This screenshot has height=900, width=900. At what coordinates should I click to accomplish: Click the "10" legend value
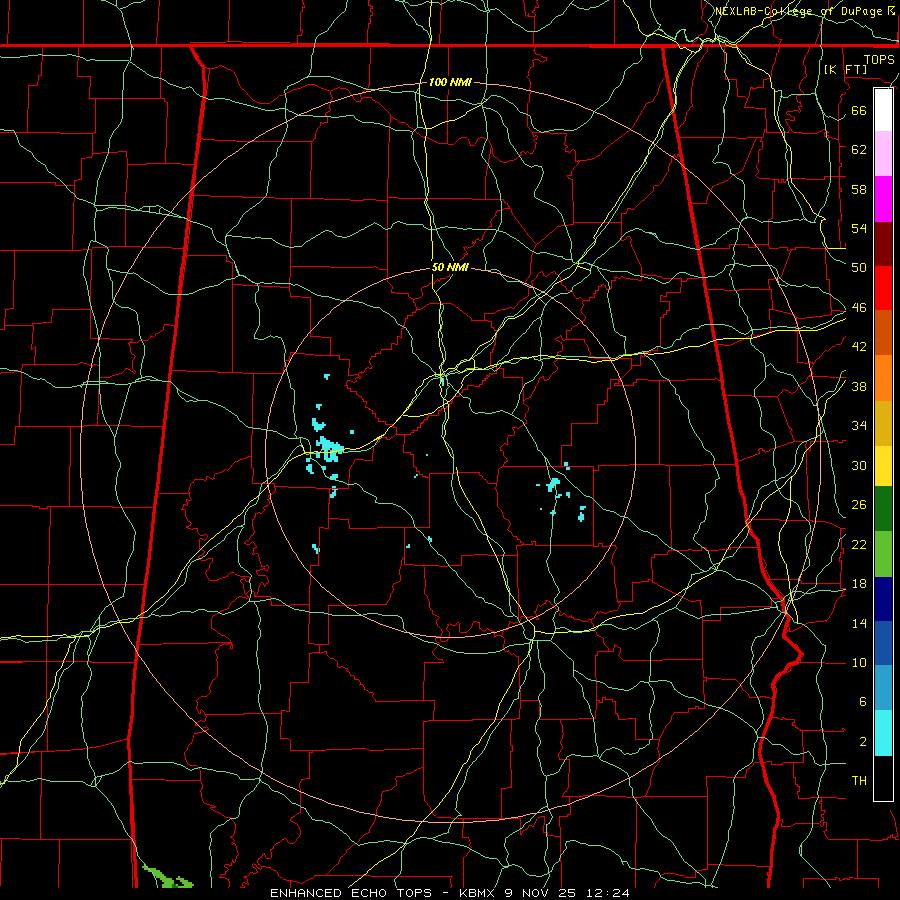click(859, 663)
